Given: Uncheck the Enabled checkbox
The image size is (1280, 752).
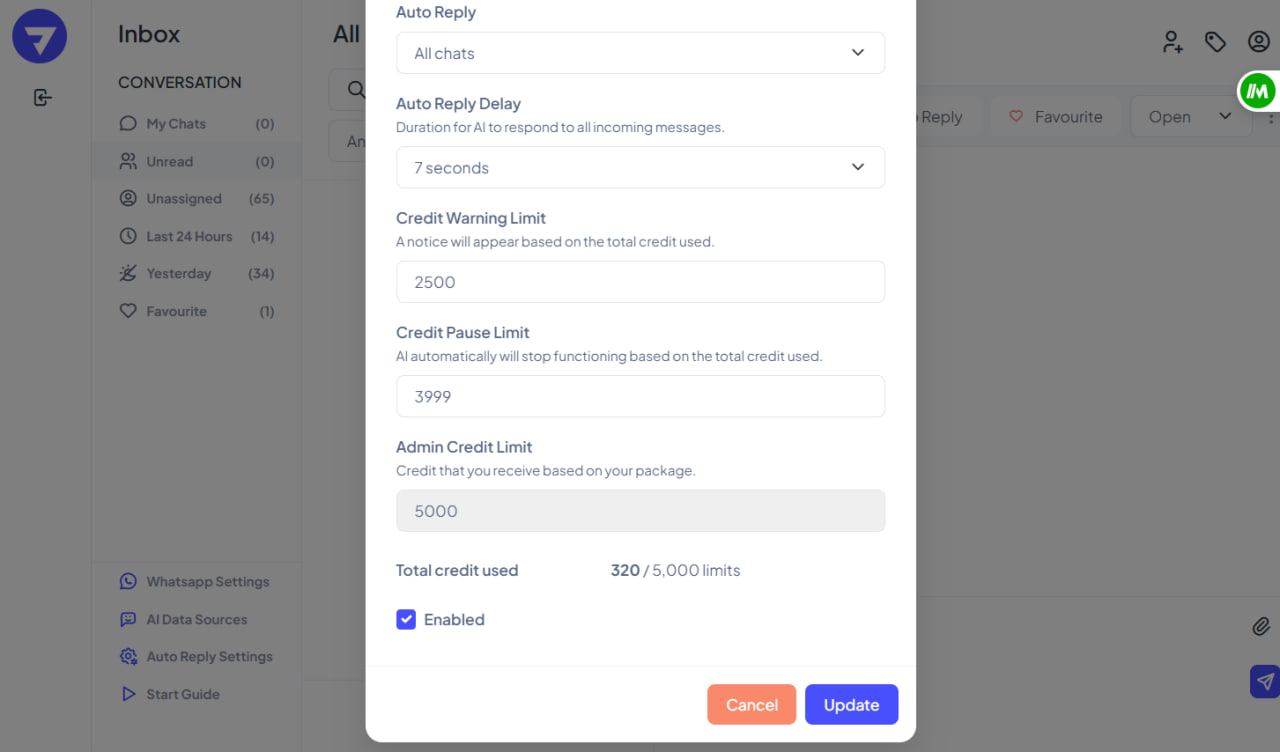Looking at the screenshot, I should [406, 620].
